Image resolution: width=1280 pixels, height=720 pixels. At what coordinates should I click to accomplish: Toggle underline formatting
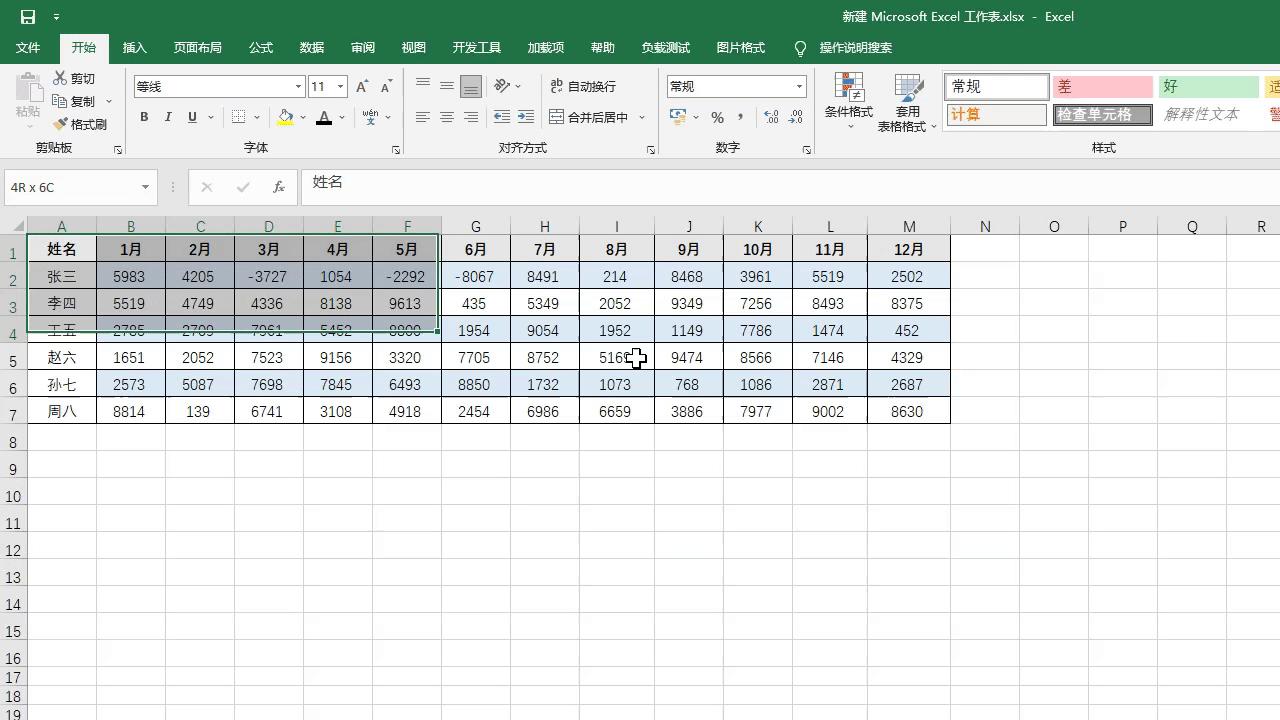click(x=190, y=117)
